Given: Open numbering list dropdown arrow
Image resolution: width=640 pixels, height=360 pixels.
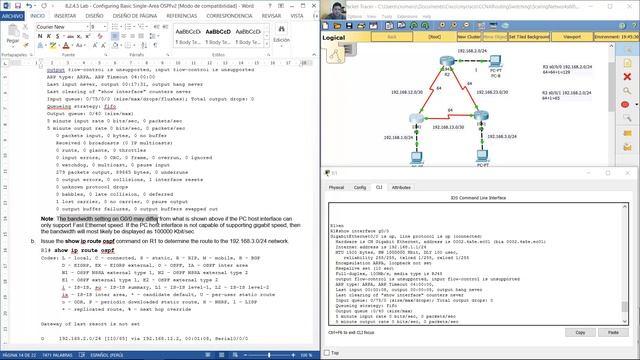Looking at the screenshot, I should 134,27.
